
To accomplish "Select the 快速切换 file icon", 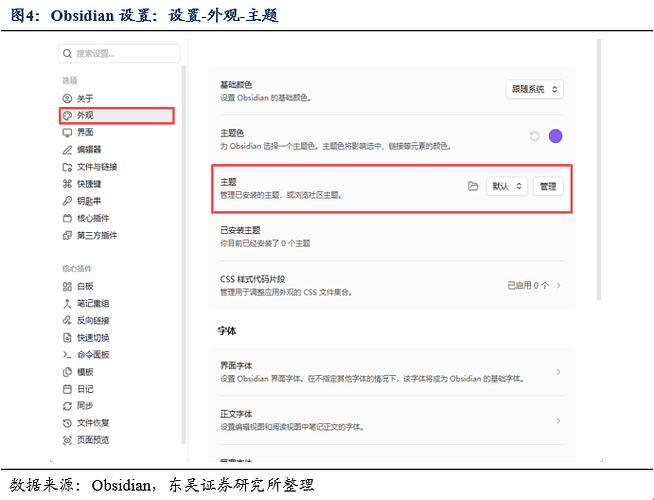I will (67, 338).
